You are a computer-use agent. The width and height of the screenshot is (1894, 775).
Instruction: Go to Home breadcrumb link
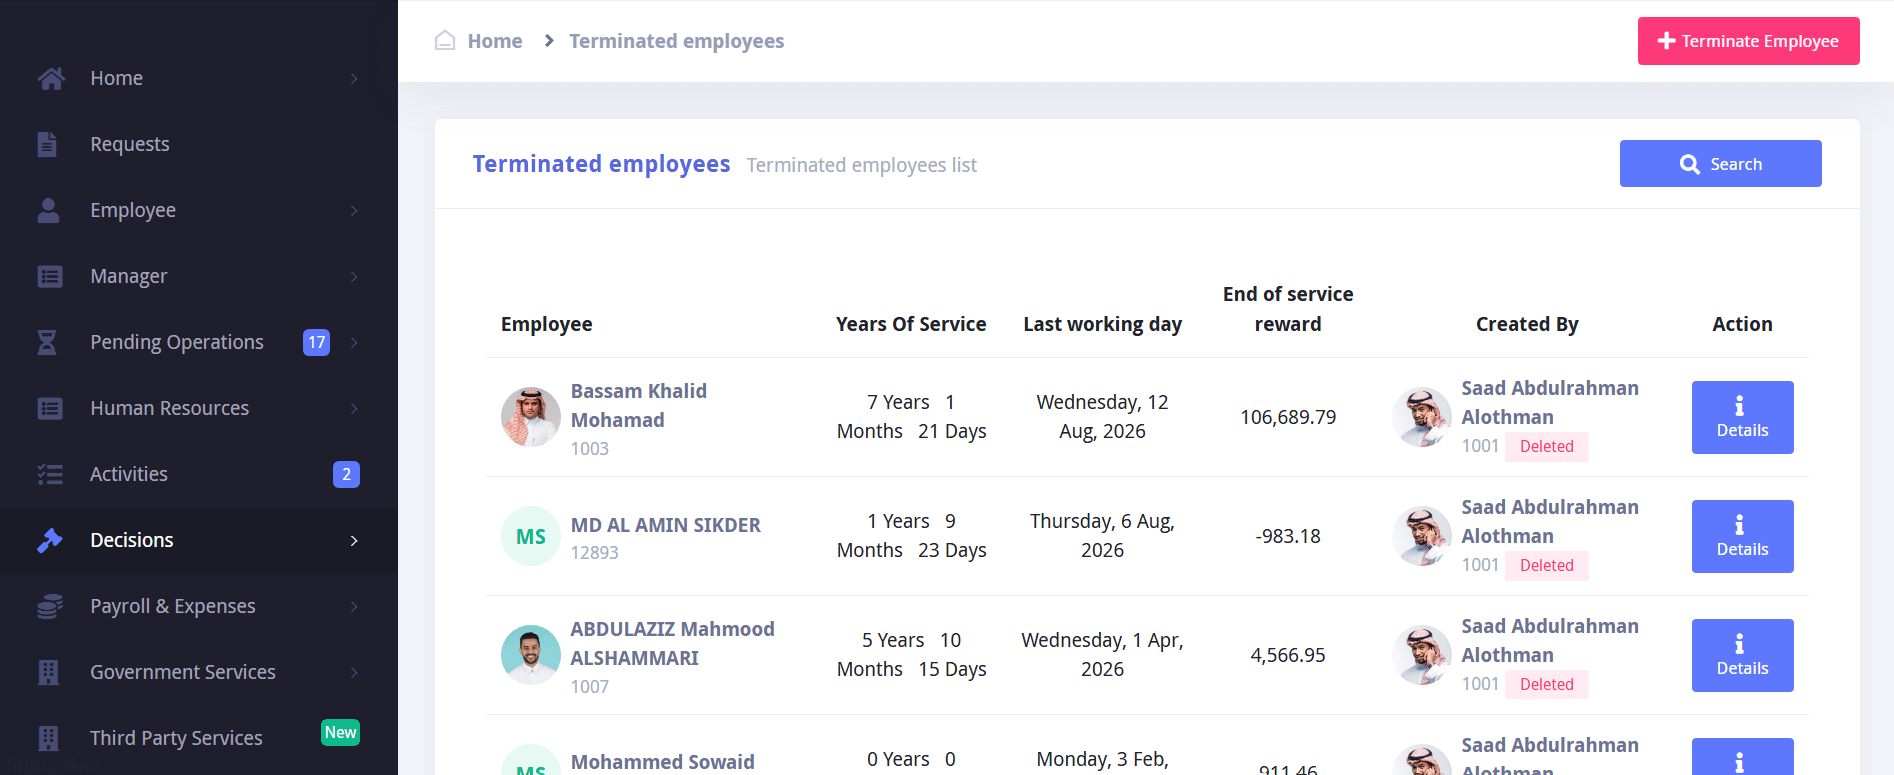[x=495, y=41]
